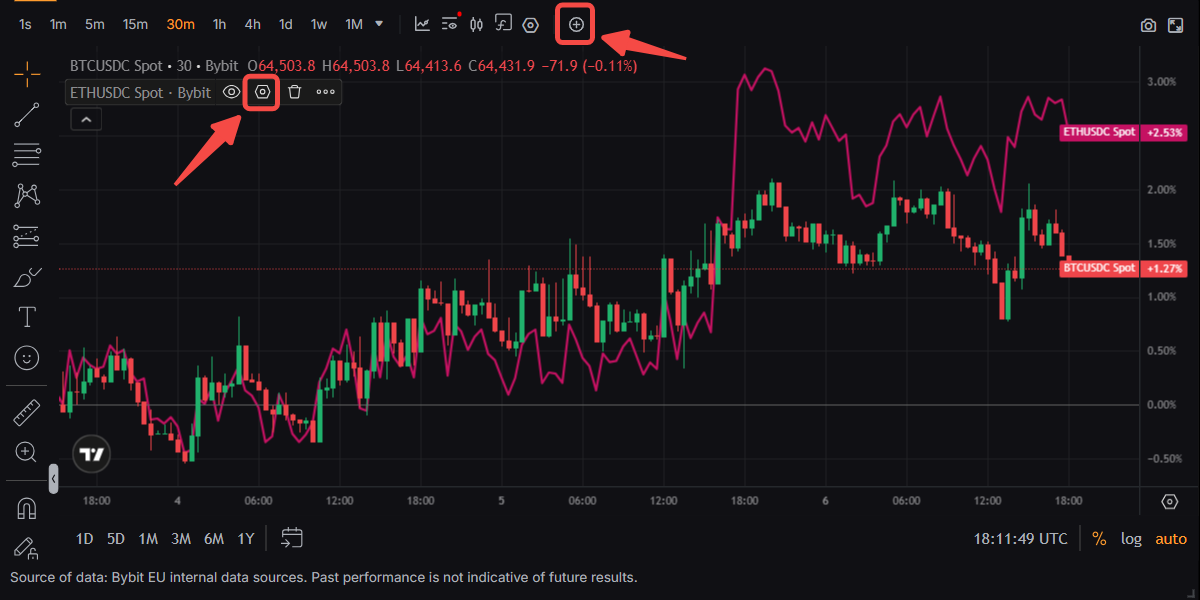Screen dimensions: 1200x600
Task: Open the emoji icons tool
Action: click(27, 357)
